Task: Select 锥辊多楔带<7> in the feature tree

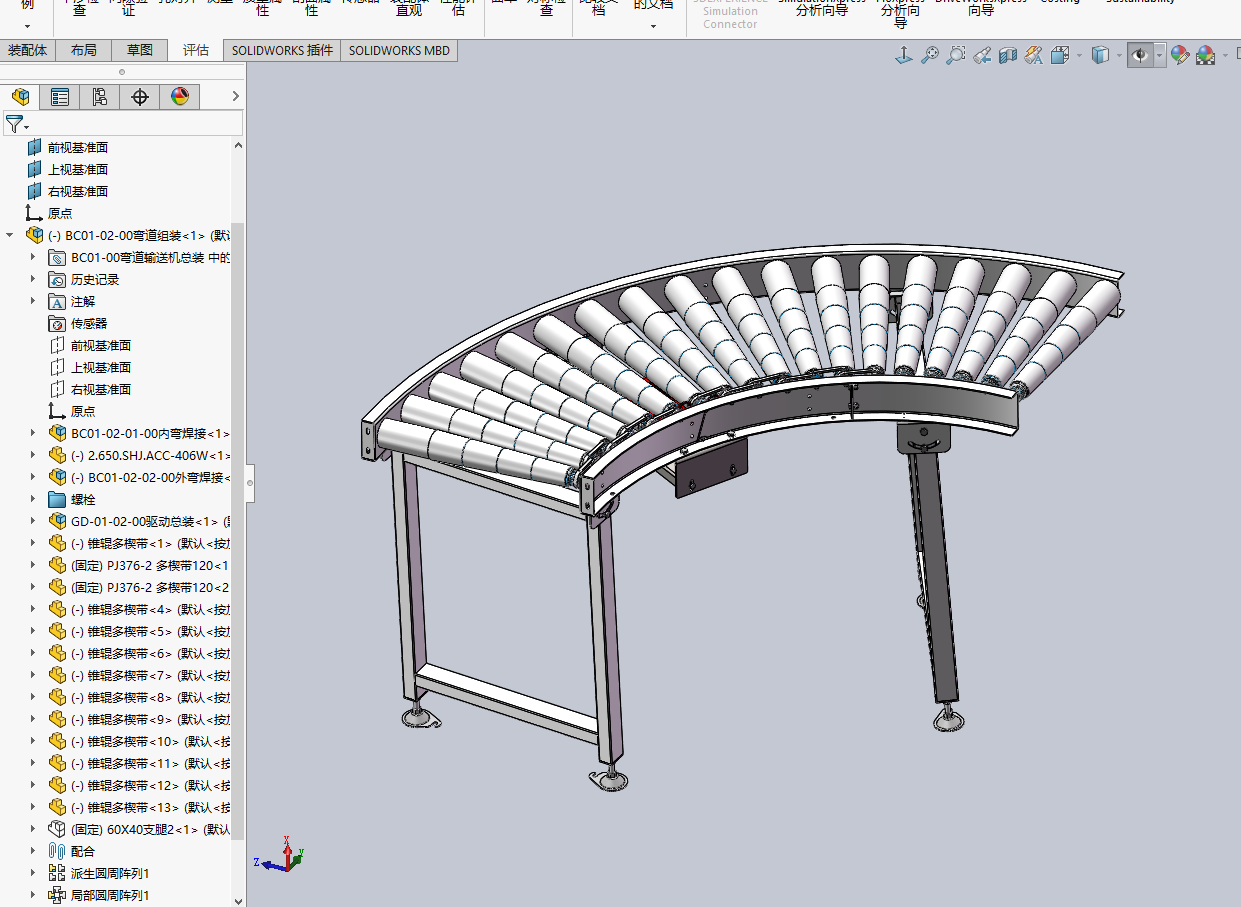Action: click(140, 675)
